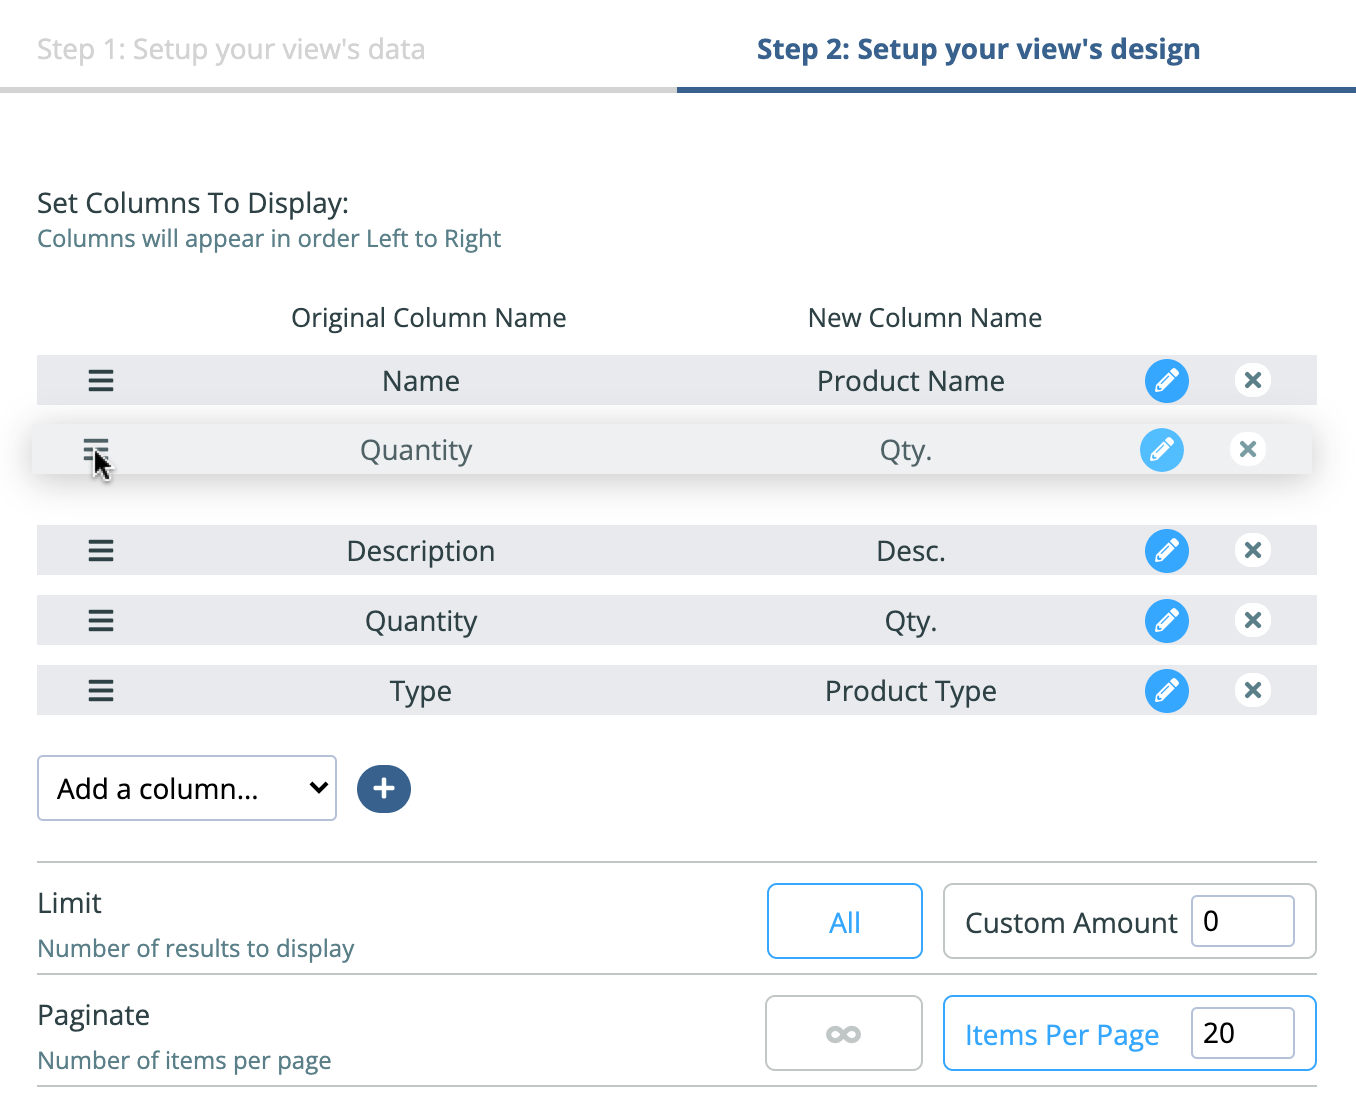Click the Limit label
1356x1113 pixels.
click(70, 903)
